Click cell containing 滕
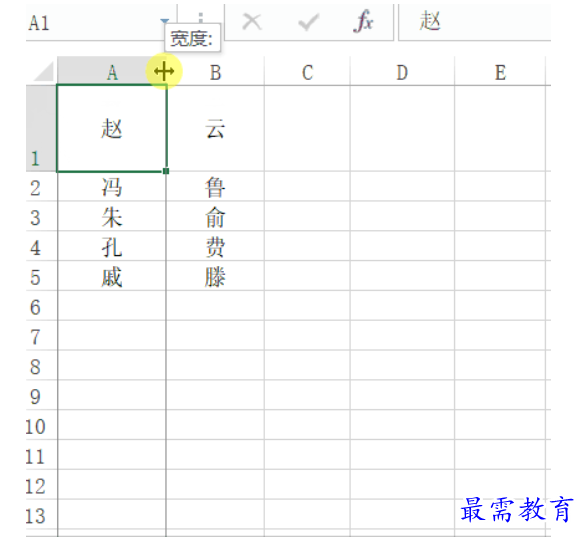The width and height of the screenshot is (582, 541). pos(215,276)
